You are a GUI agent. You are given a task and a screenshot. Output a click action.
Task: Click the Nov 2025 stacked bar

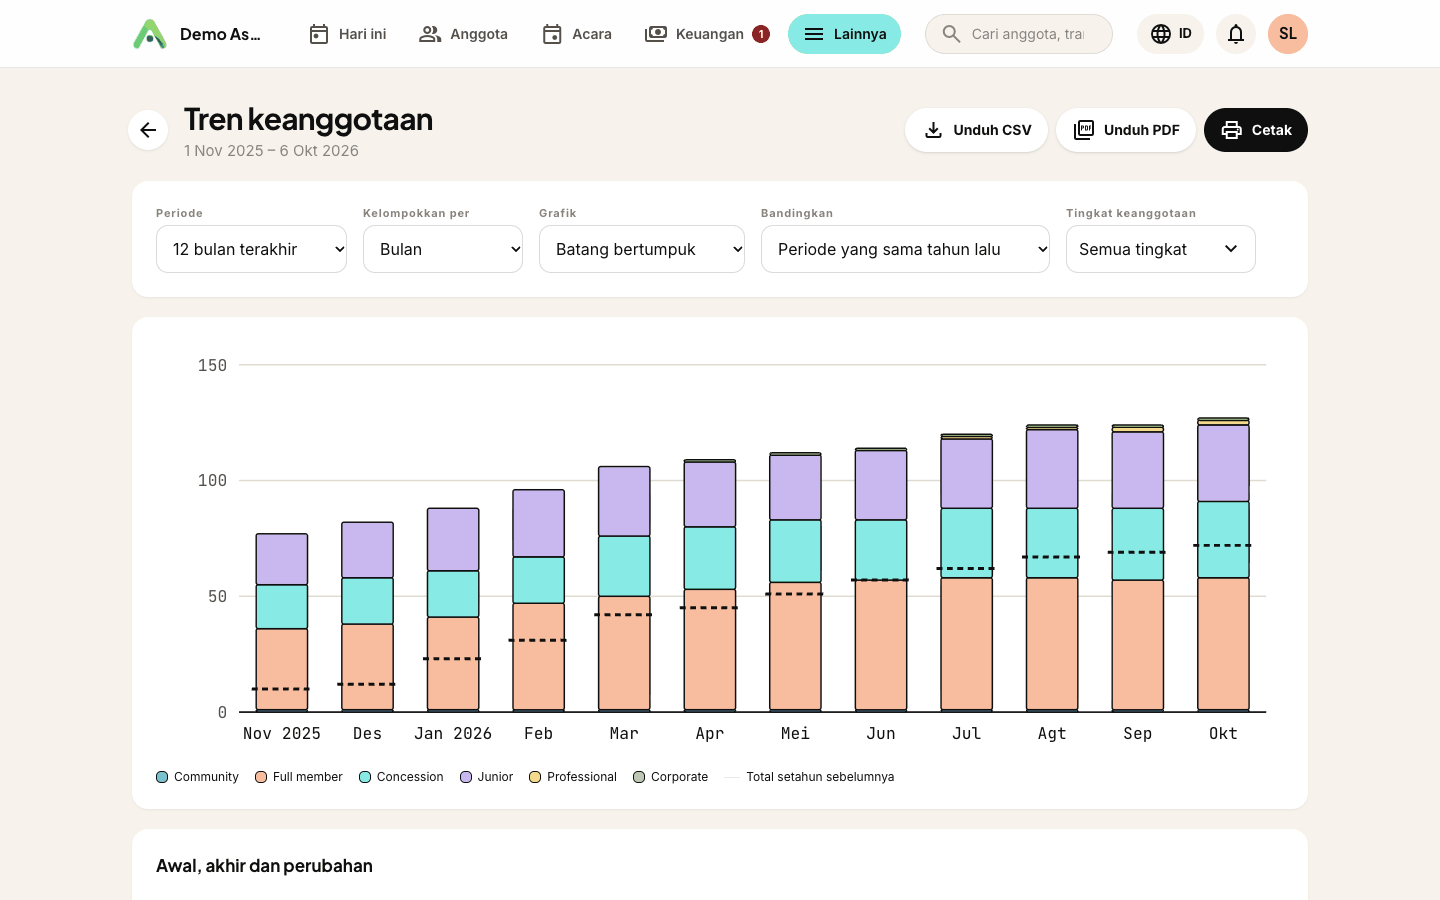point(282,622)
